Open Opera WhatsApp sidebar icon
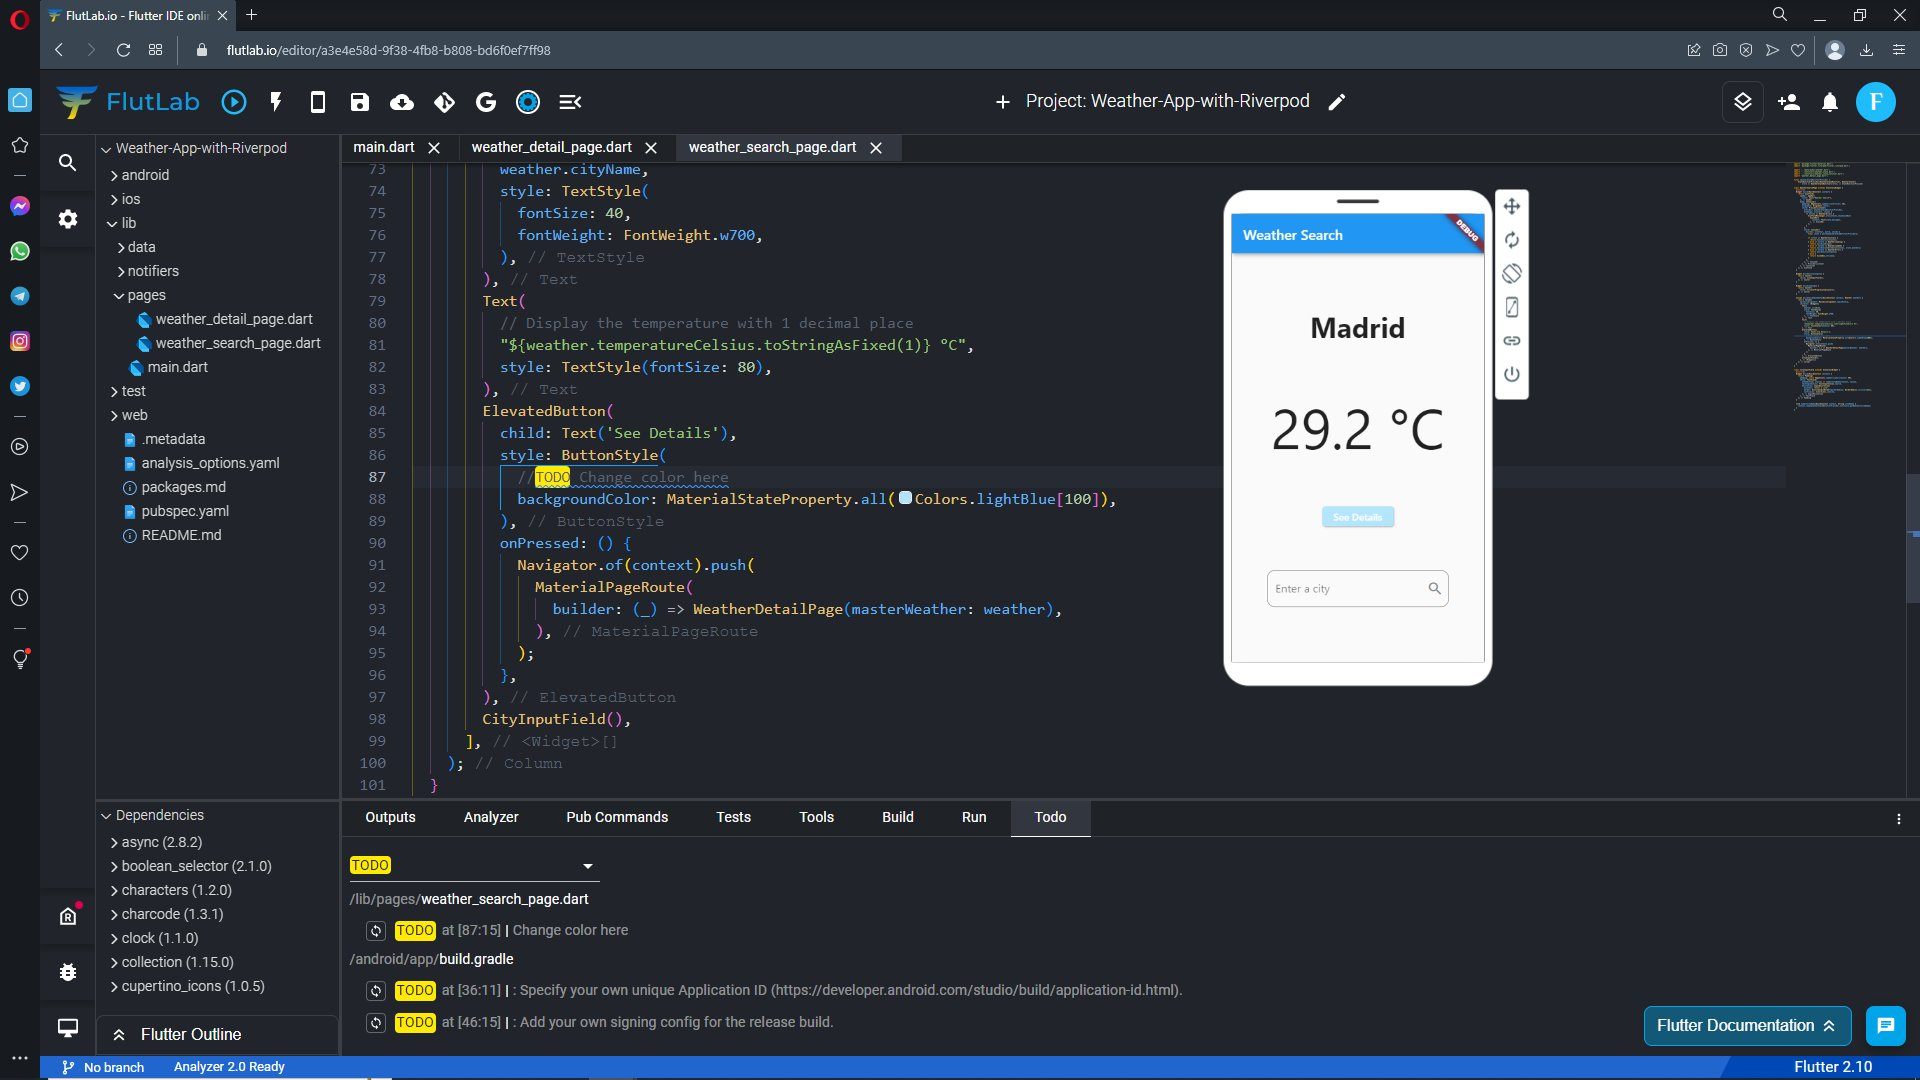The image size is (1920, 1080). [x=20, y=251]
